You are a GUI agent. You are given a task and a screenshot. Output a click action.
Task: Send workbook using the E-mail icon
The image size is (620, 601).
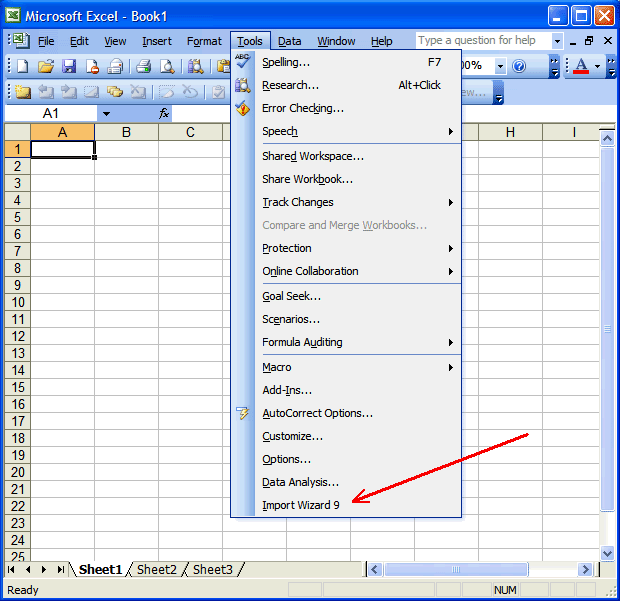pyautogui.click(x=115, y=66)
